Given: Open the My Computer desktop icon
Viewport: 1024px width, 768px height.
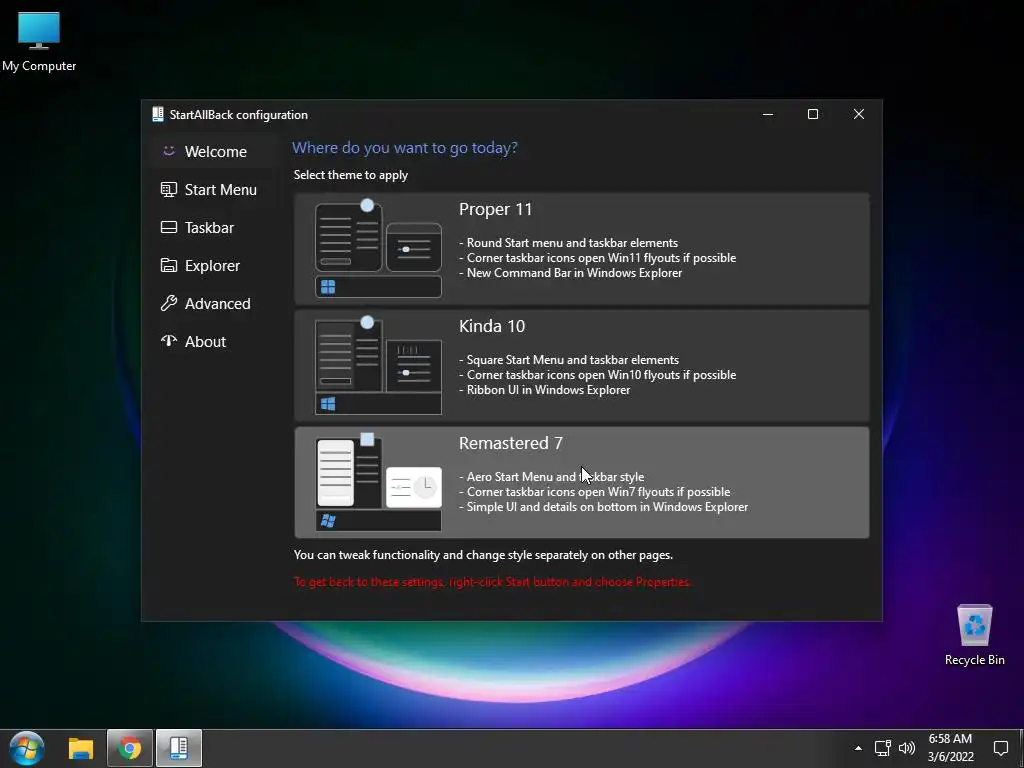Looking at the screenshot, I should point(39,42).
